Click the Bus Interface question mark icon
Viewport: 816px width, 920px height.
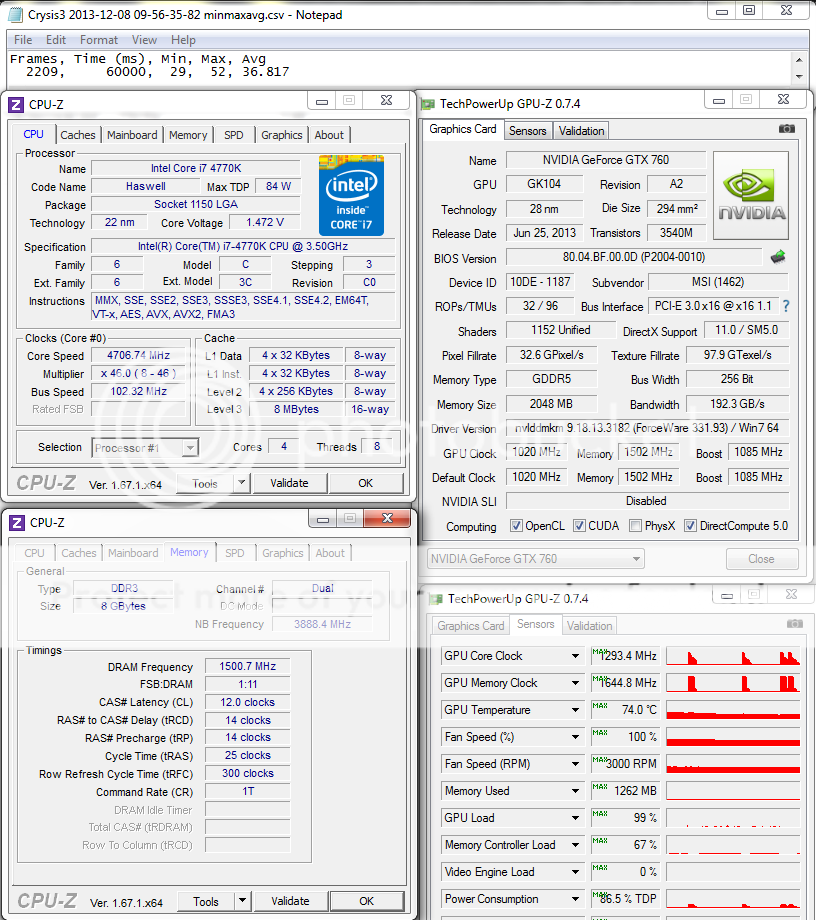click(x=786, y=306)
